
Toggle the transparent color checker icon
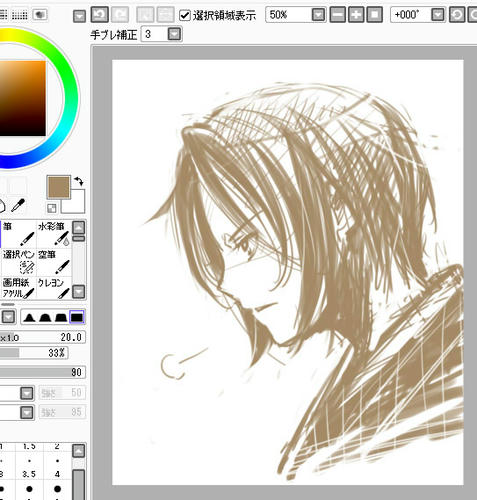pos(52,208)
